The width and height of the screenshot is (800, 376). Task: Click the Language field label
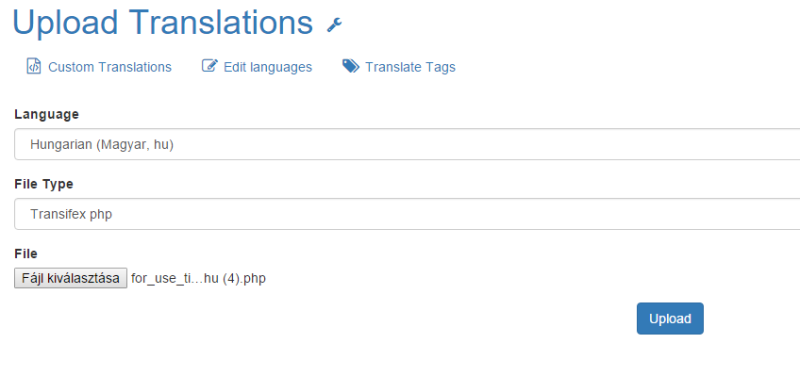[46, 114]
